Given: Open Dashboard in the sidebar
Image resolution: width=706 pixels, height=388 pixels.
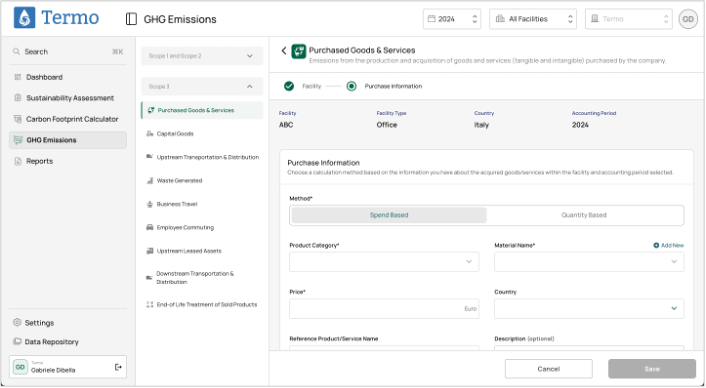Looking at the screenshot, I should [68, 77].
